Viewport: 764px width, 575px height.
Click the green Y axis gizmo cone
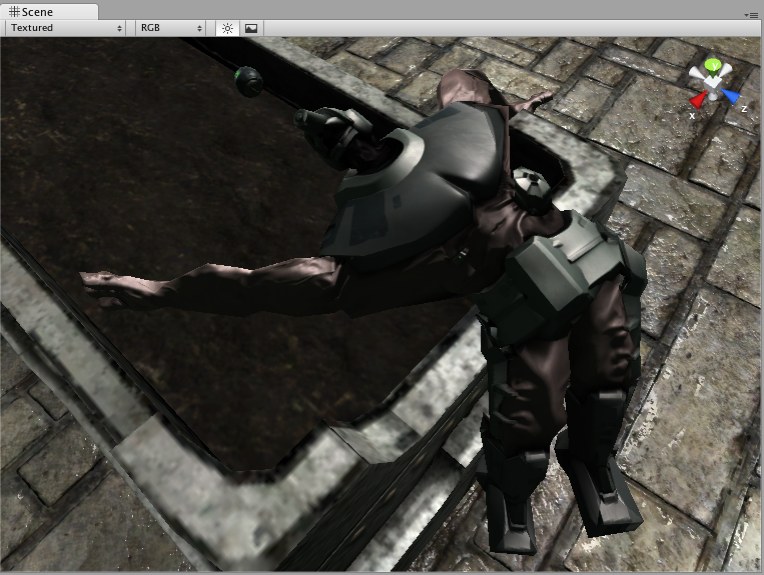point(713,66)
